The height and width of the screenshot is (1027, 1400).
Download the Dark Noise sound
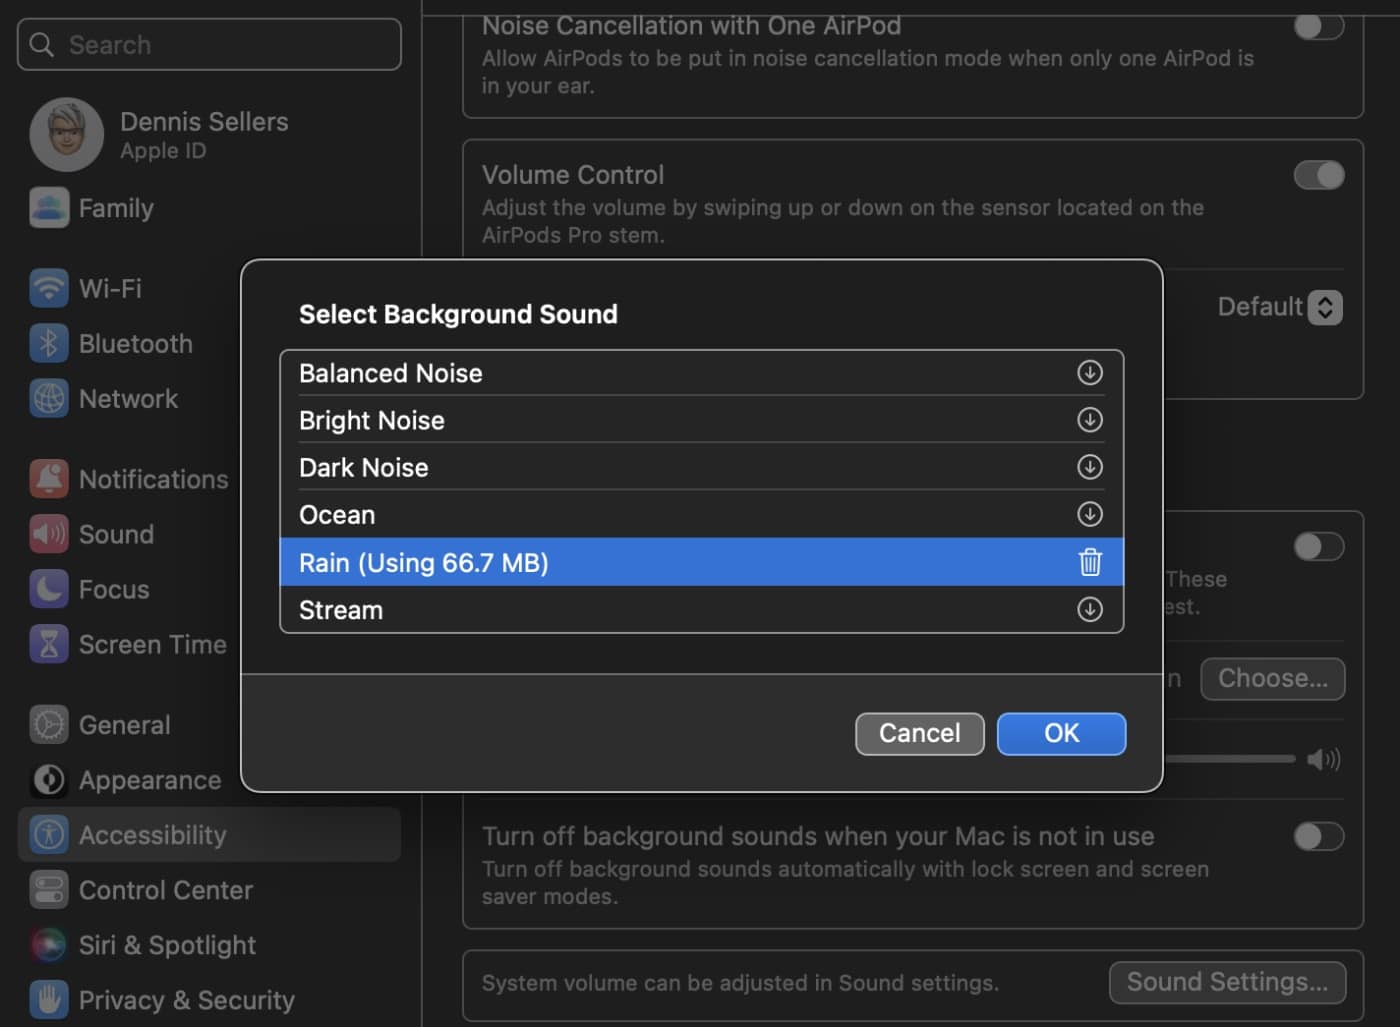1089,467
